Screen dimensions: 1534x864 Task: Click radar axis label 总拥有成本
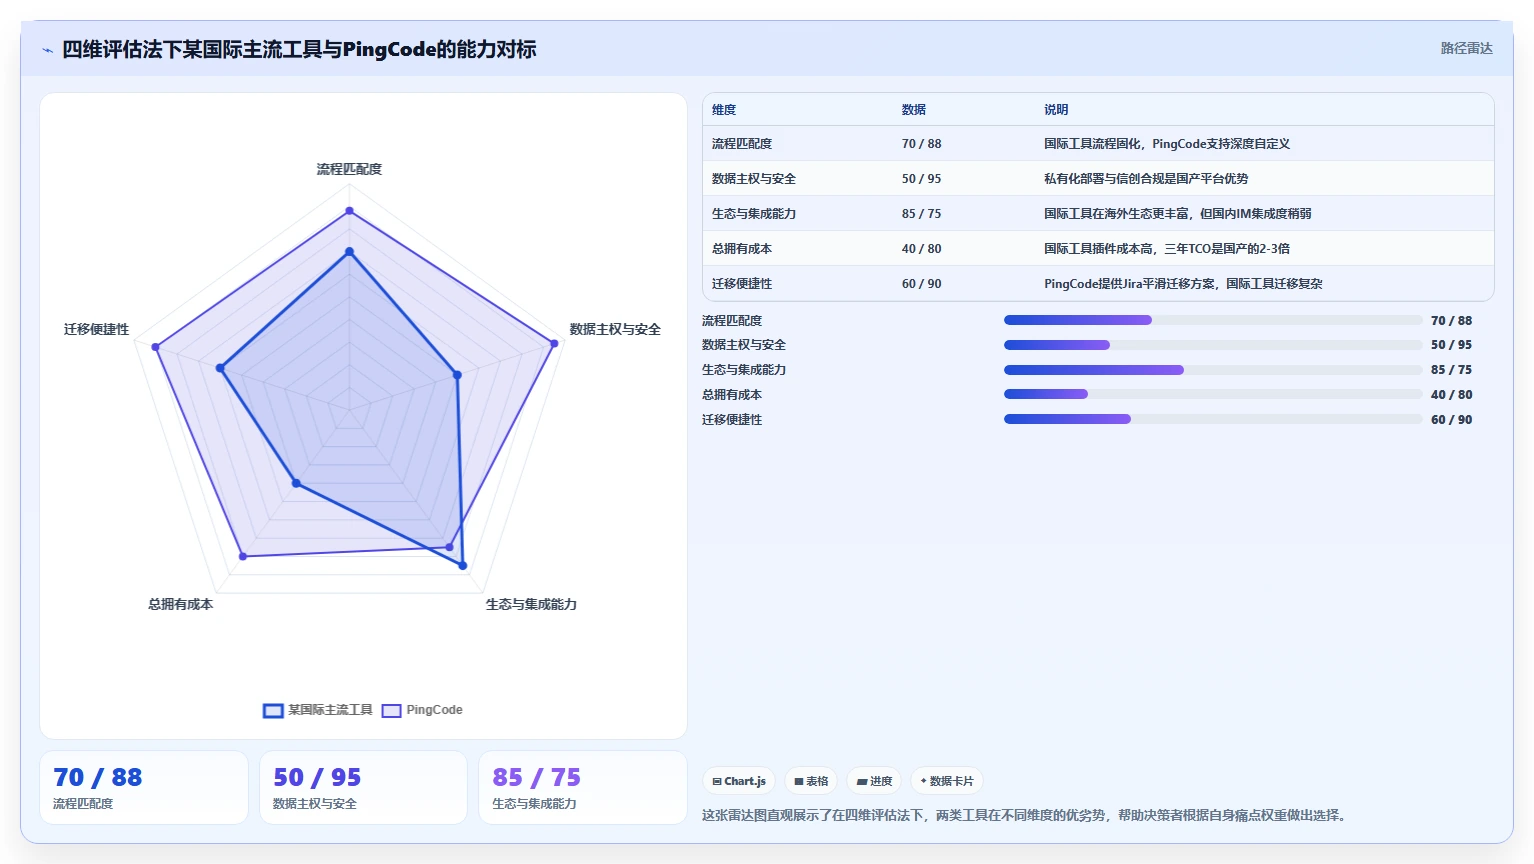[x=180, y=604]
